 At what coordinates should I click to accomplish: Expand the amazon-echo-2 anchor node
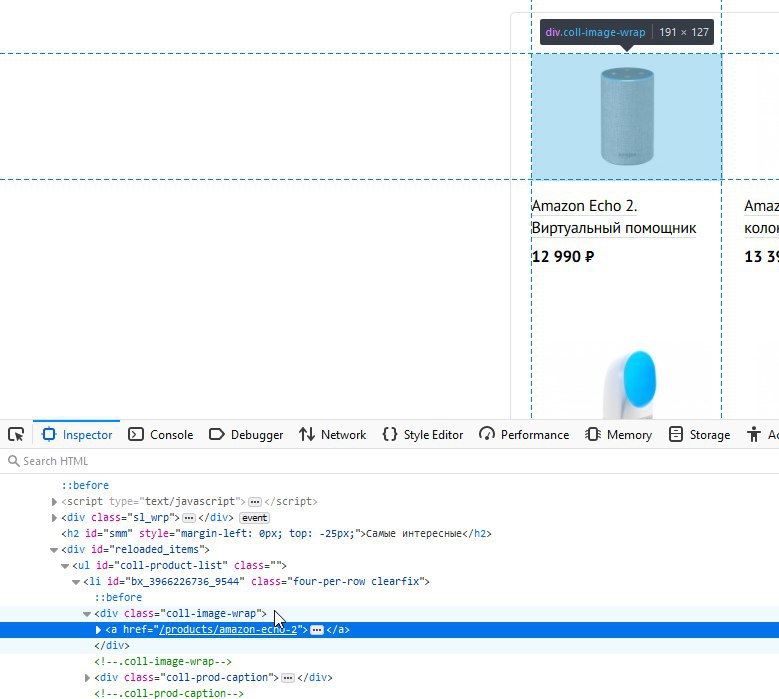tap(98, 630)
